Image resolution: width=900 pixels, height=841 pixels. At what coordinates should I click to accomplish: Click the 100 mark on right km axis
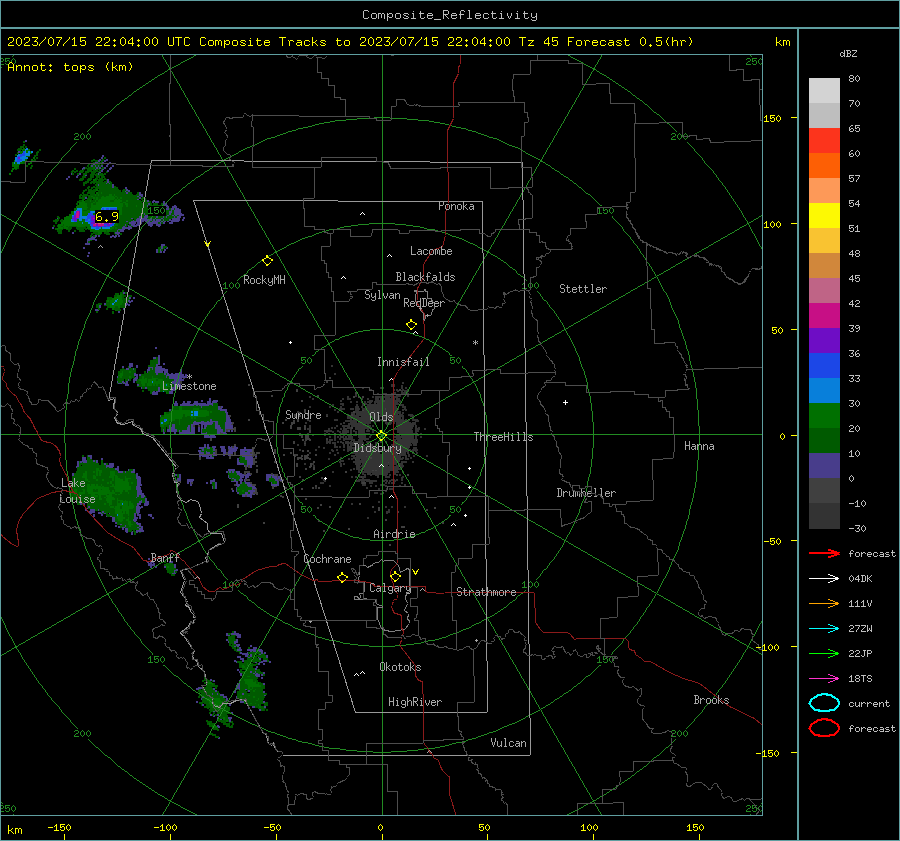[773, 224]
